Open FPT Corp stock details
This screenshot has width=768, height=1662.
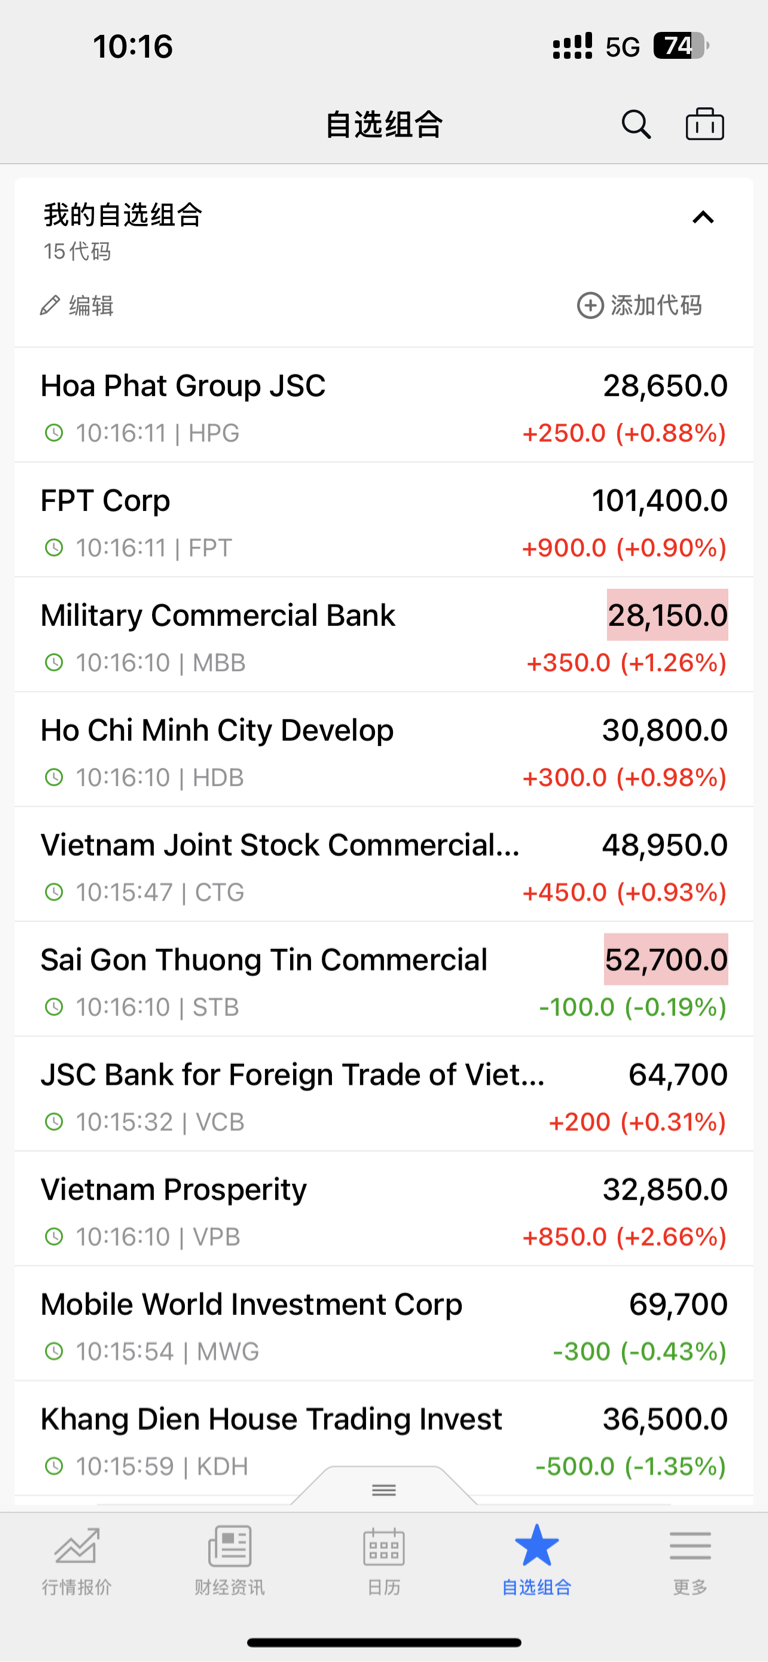pos(384,520)
